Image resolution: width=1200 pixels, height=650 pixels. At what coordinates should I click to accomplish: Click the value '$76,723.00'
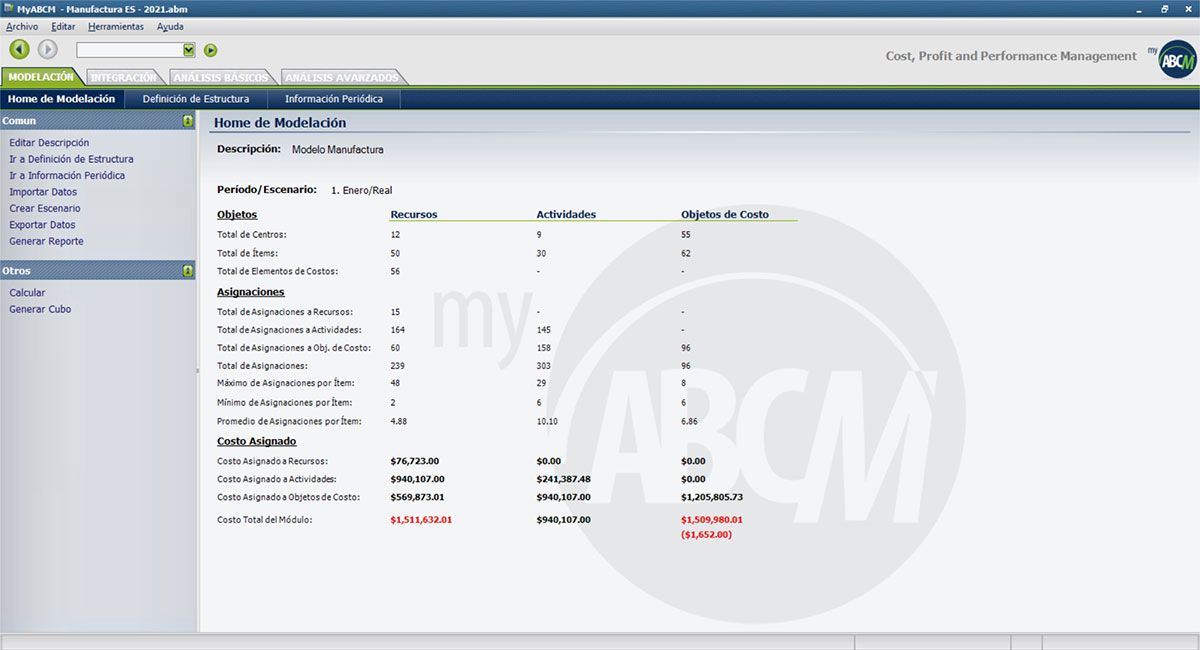point(415,461)
